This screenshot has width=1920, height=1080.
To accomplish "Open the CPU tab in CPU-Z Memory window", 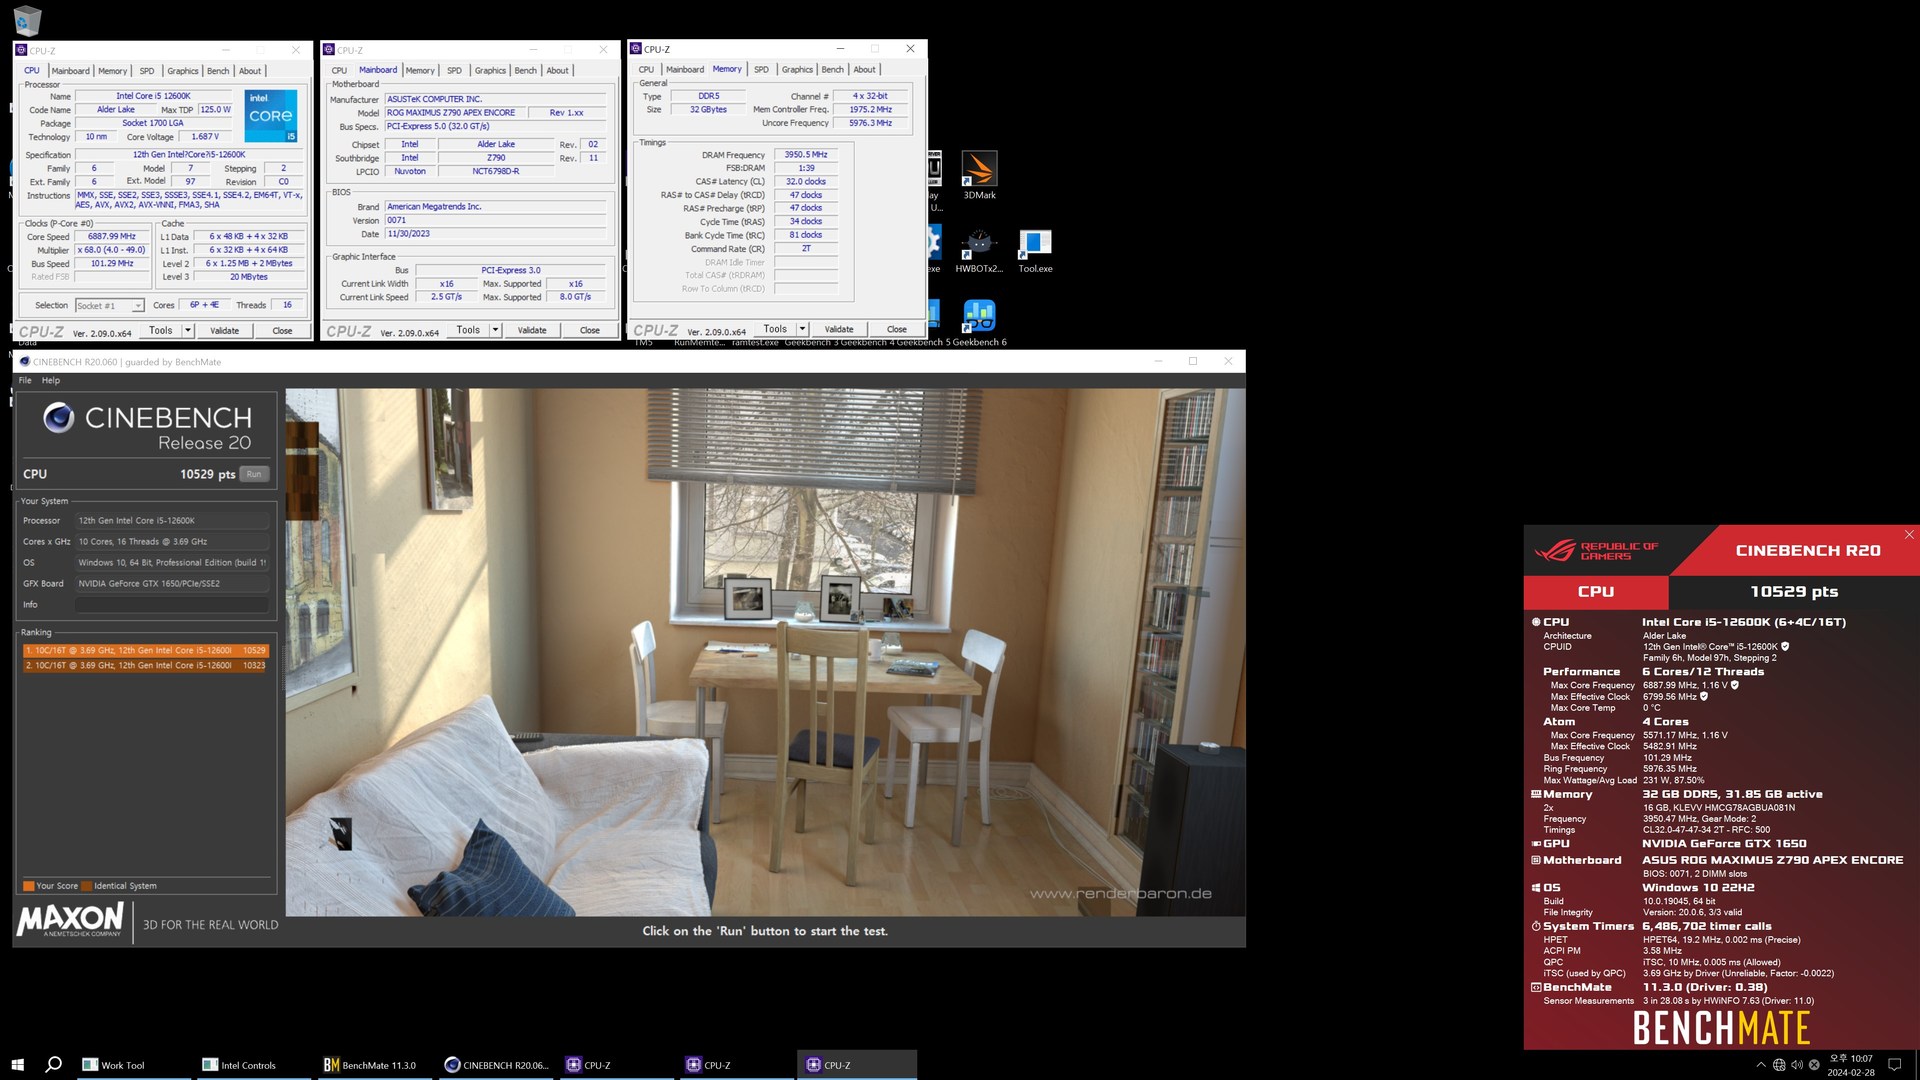I will [646, 70].
